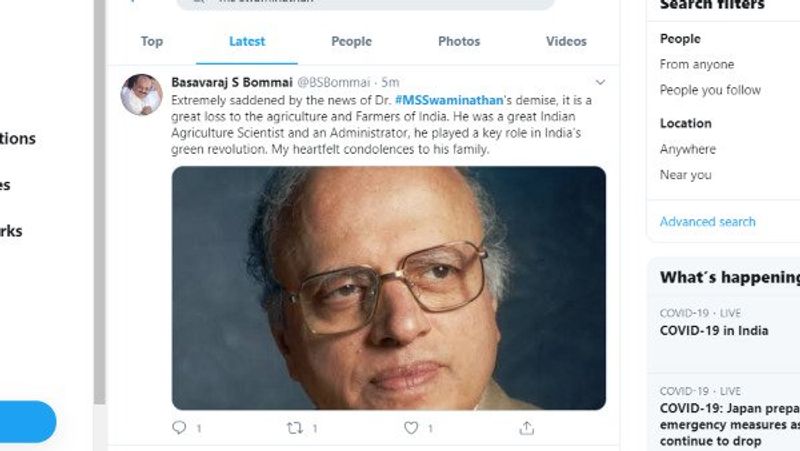This screenshot has width=800, height=451.
Task: Switch to the Top tab
Action: [x=152, y=41]
